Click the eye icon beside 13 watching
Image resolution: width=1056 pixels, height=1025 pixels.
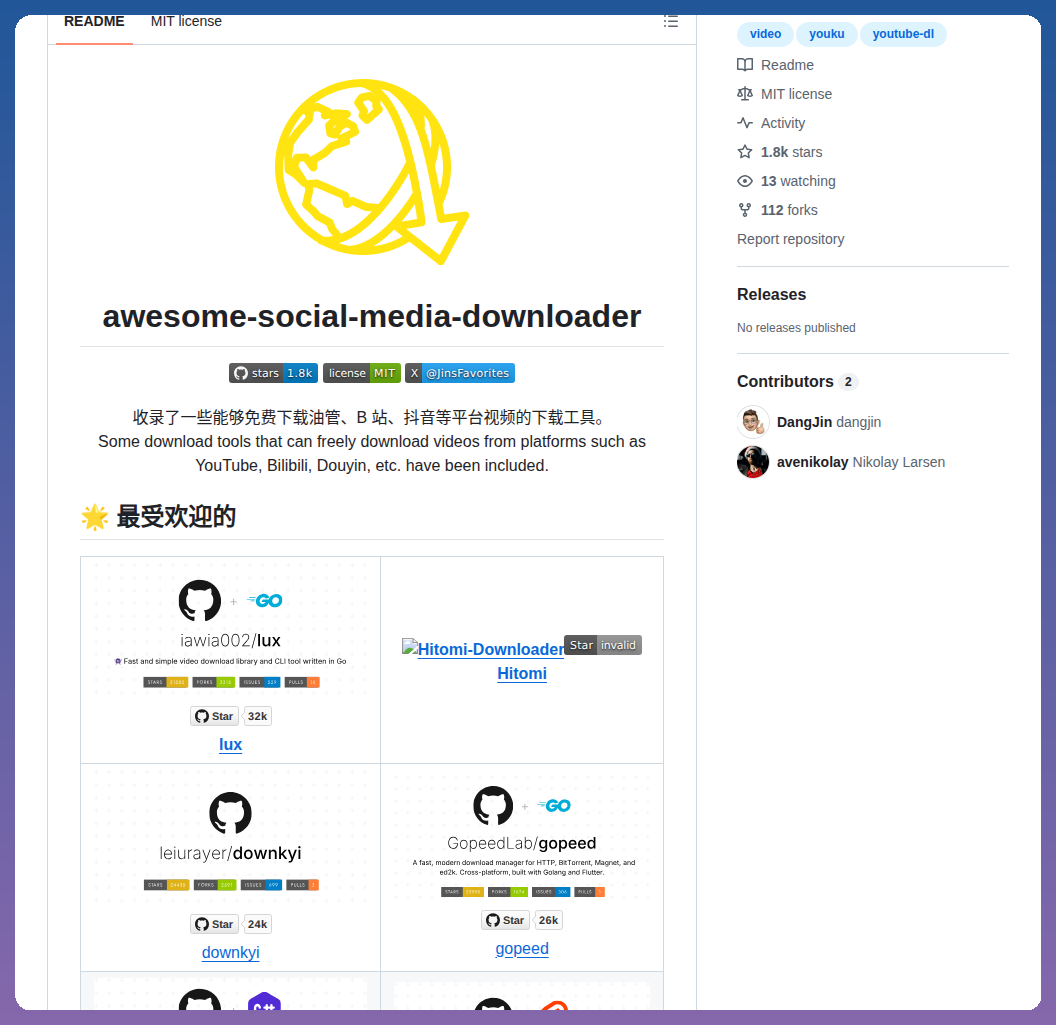pyautogui.click(x=745, y=180)
